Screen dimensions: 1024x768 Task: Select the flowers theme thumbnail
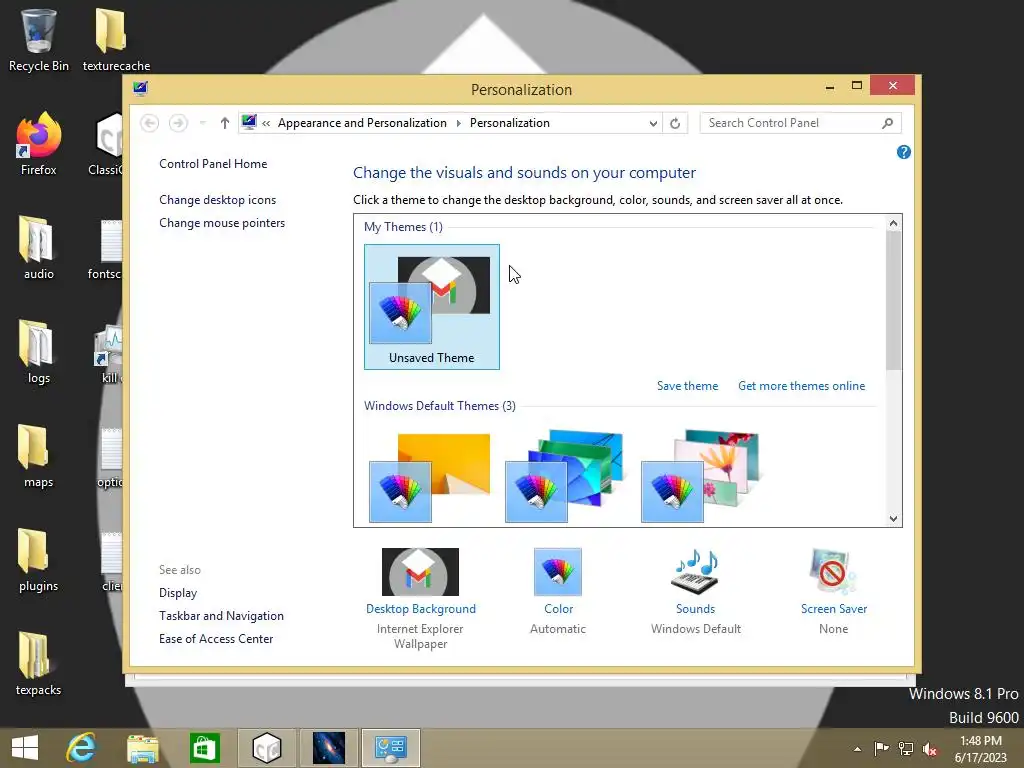pos(701,477)
